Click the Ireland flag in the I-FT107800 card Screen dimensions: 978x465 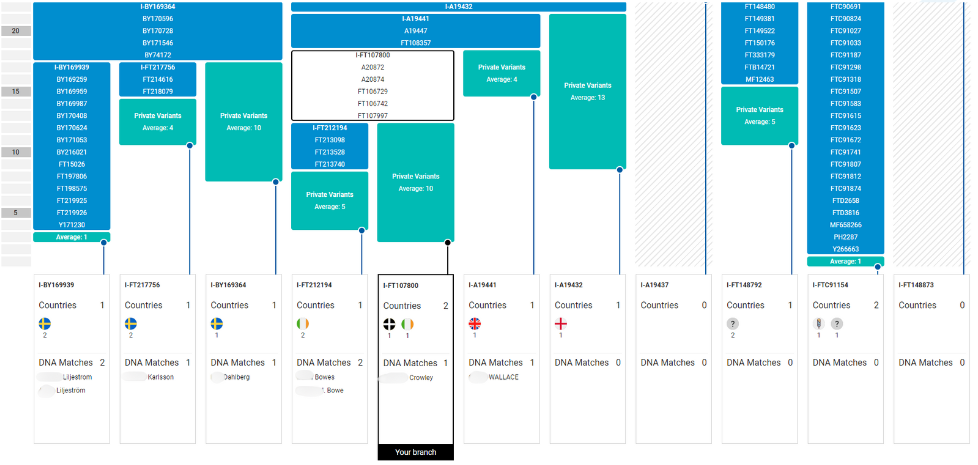(407, 324)
